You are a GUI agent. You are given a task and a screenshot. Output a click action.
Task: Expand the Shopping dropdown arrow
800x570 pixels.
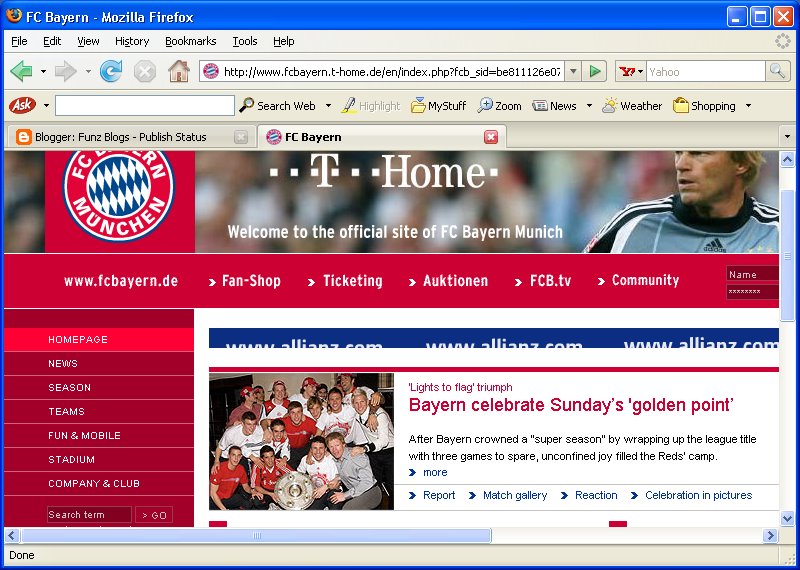pos(748,106)
